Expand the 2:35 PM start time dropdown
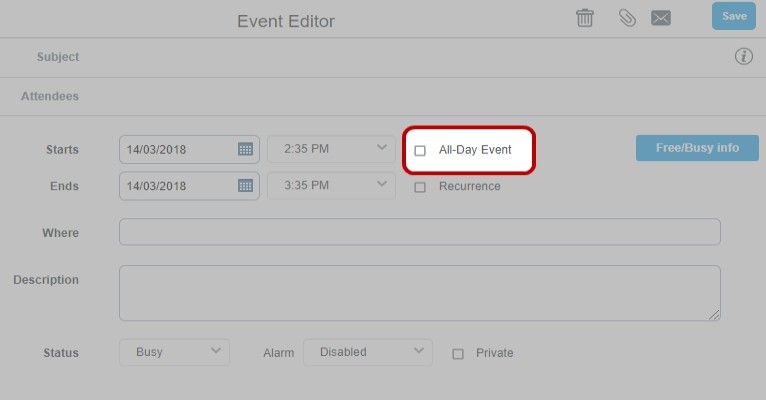This screenshot has height=400, width=766. click(x=331, y=149)
